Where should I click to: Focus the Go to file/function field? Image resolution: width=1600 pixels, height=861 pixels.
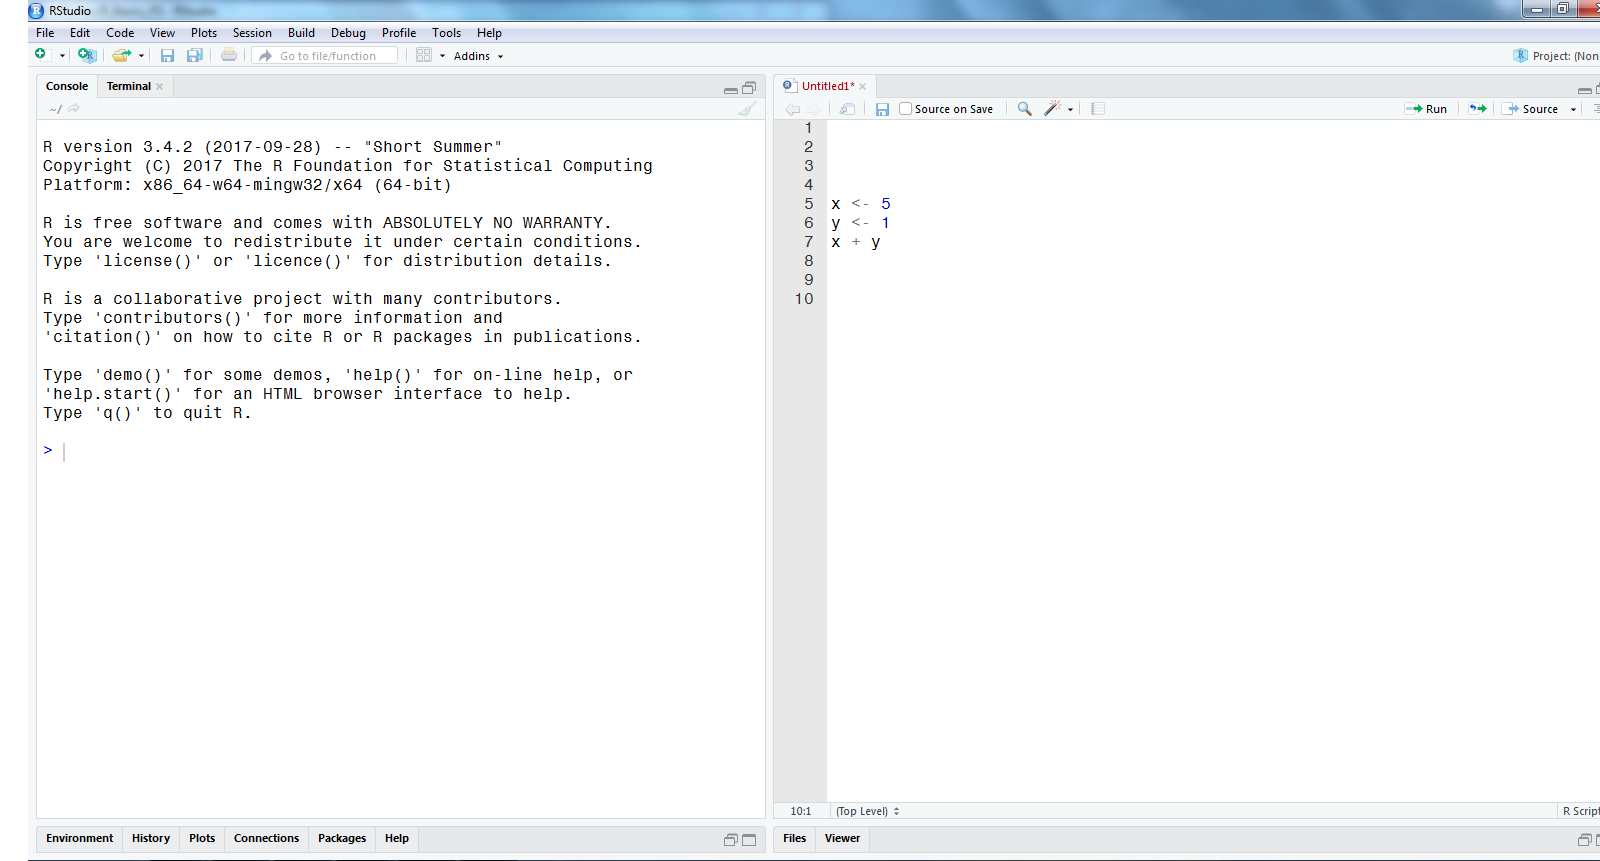pos(325,56)
